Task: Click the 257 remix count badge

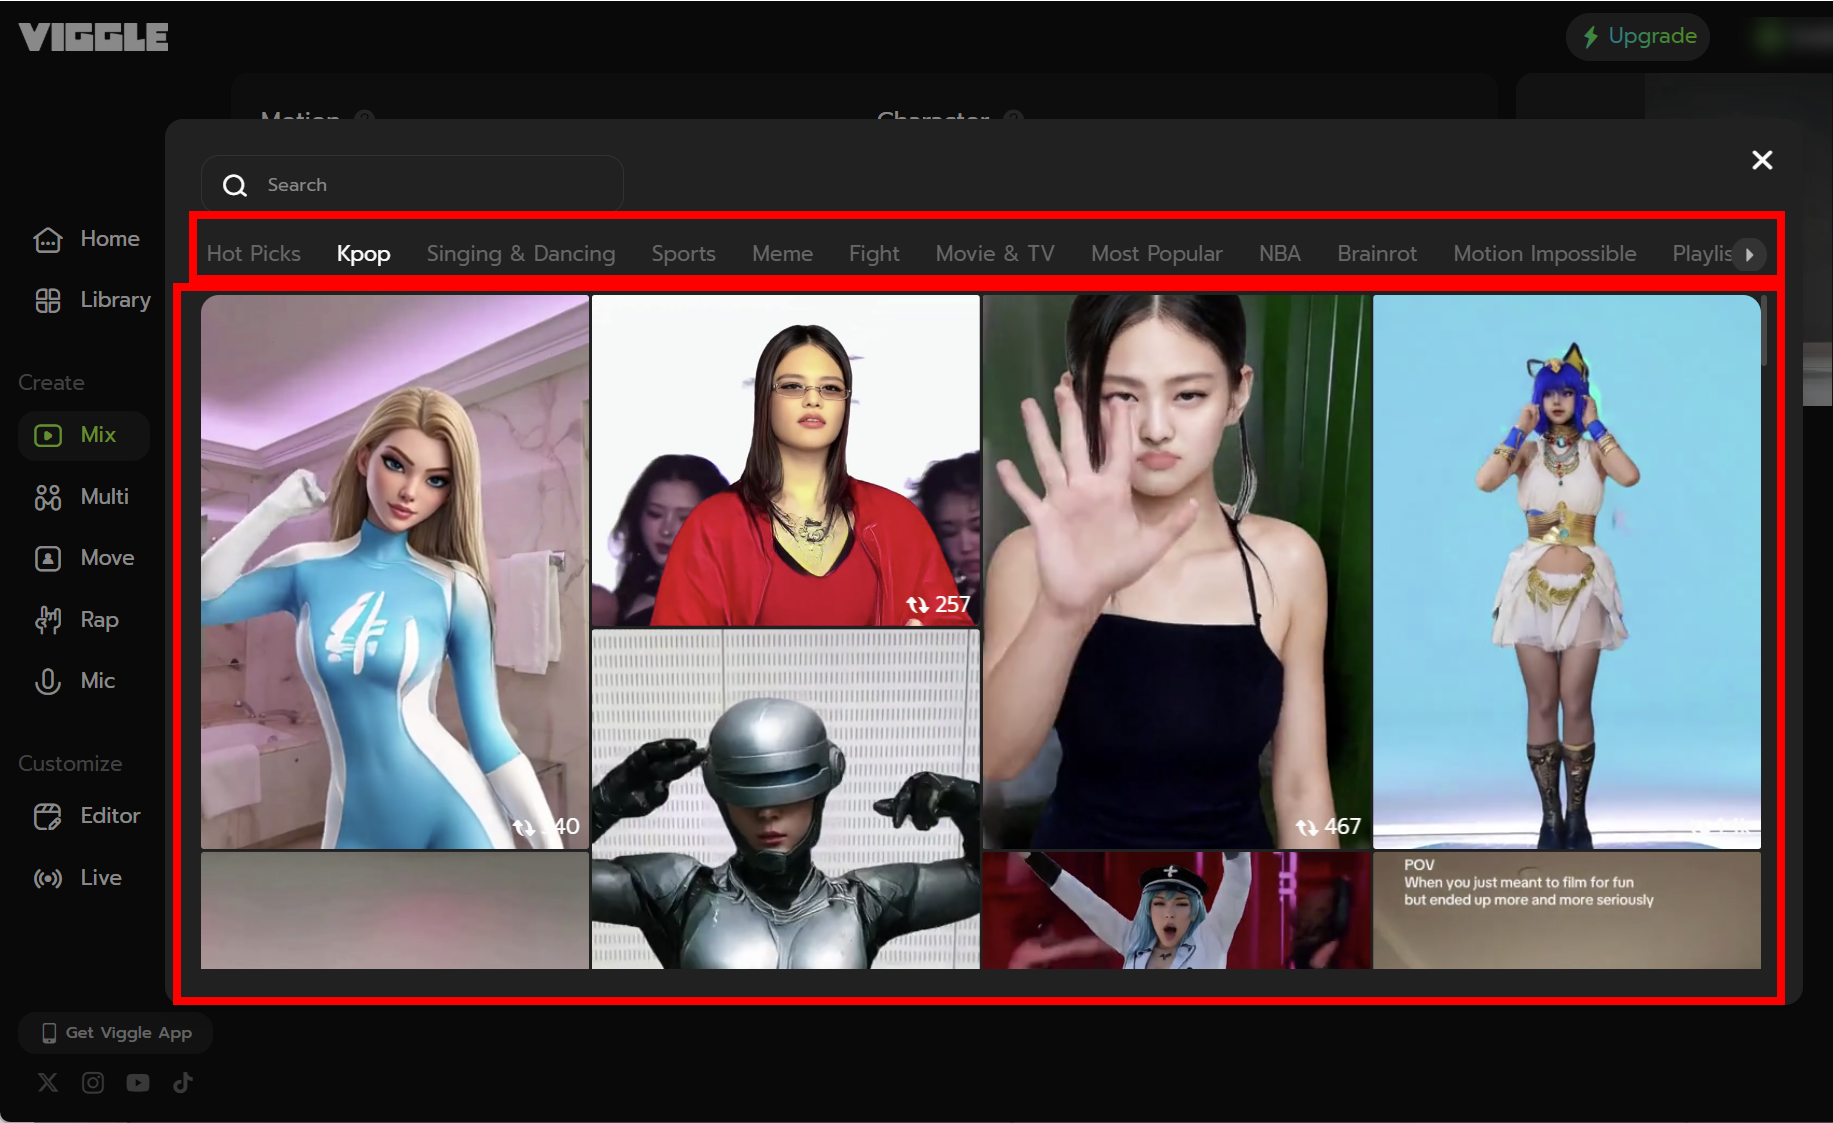Action: pos(938,604)
